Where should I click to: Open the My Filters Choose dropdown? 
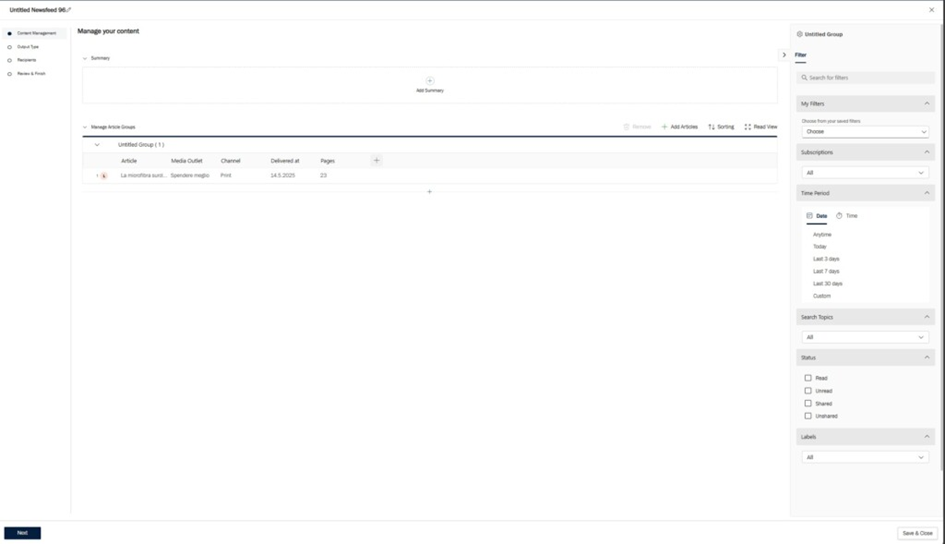(866, 132)
